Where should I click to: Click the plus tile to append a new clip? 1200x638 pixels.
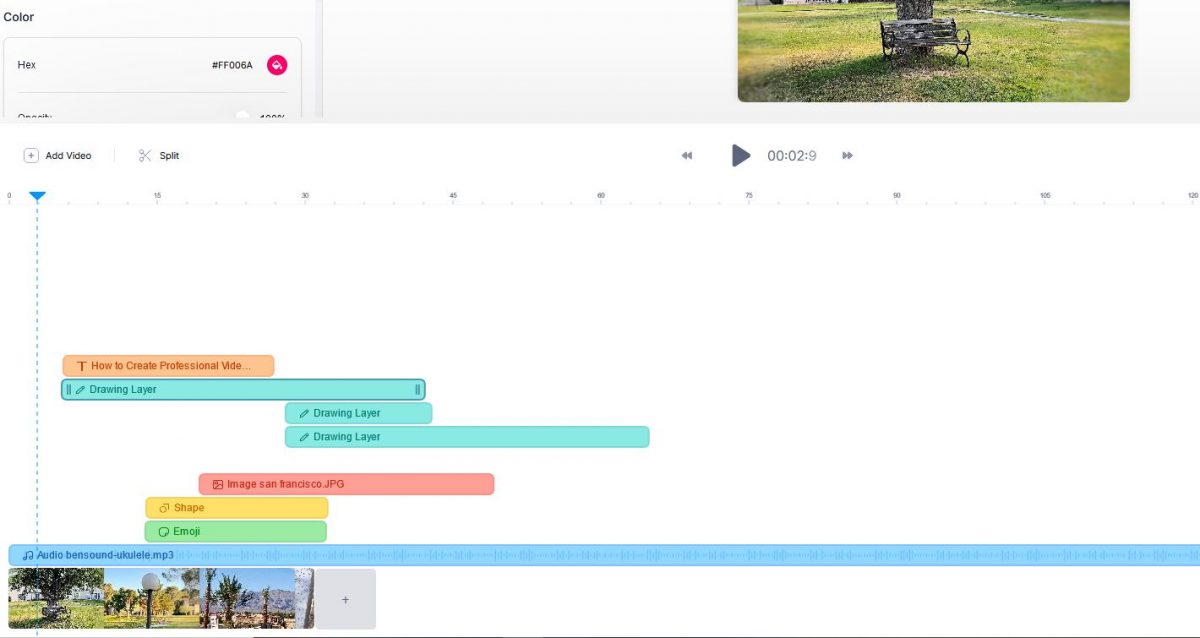click(x=345, y=598)
